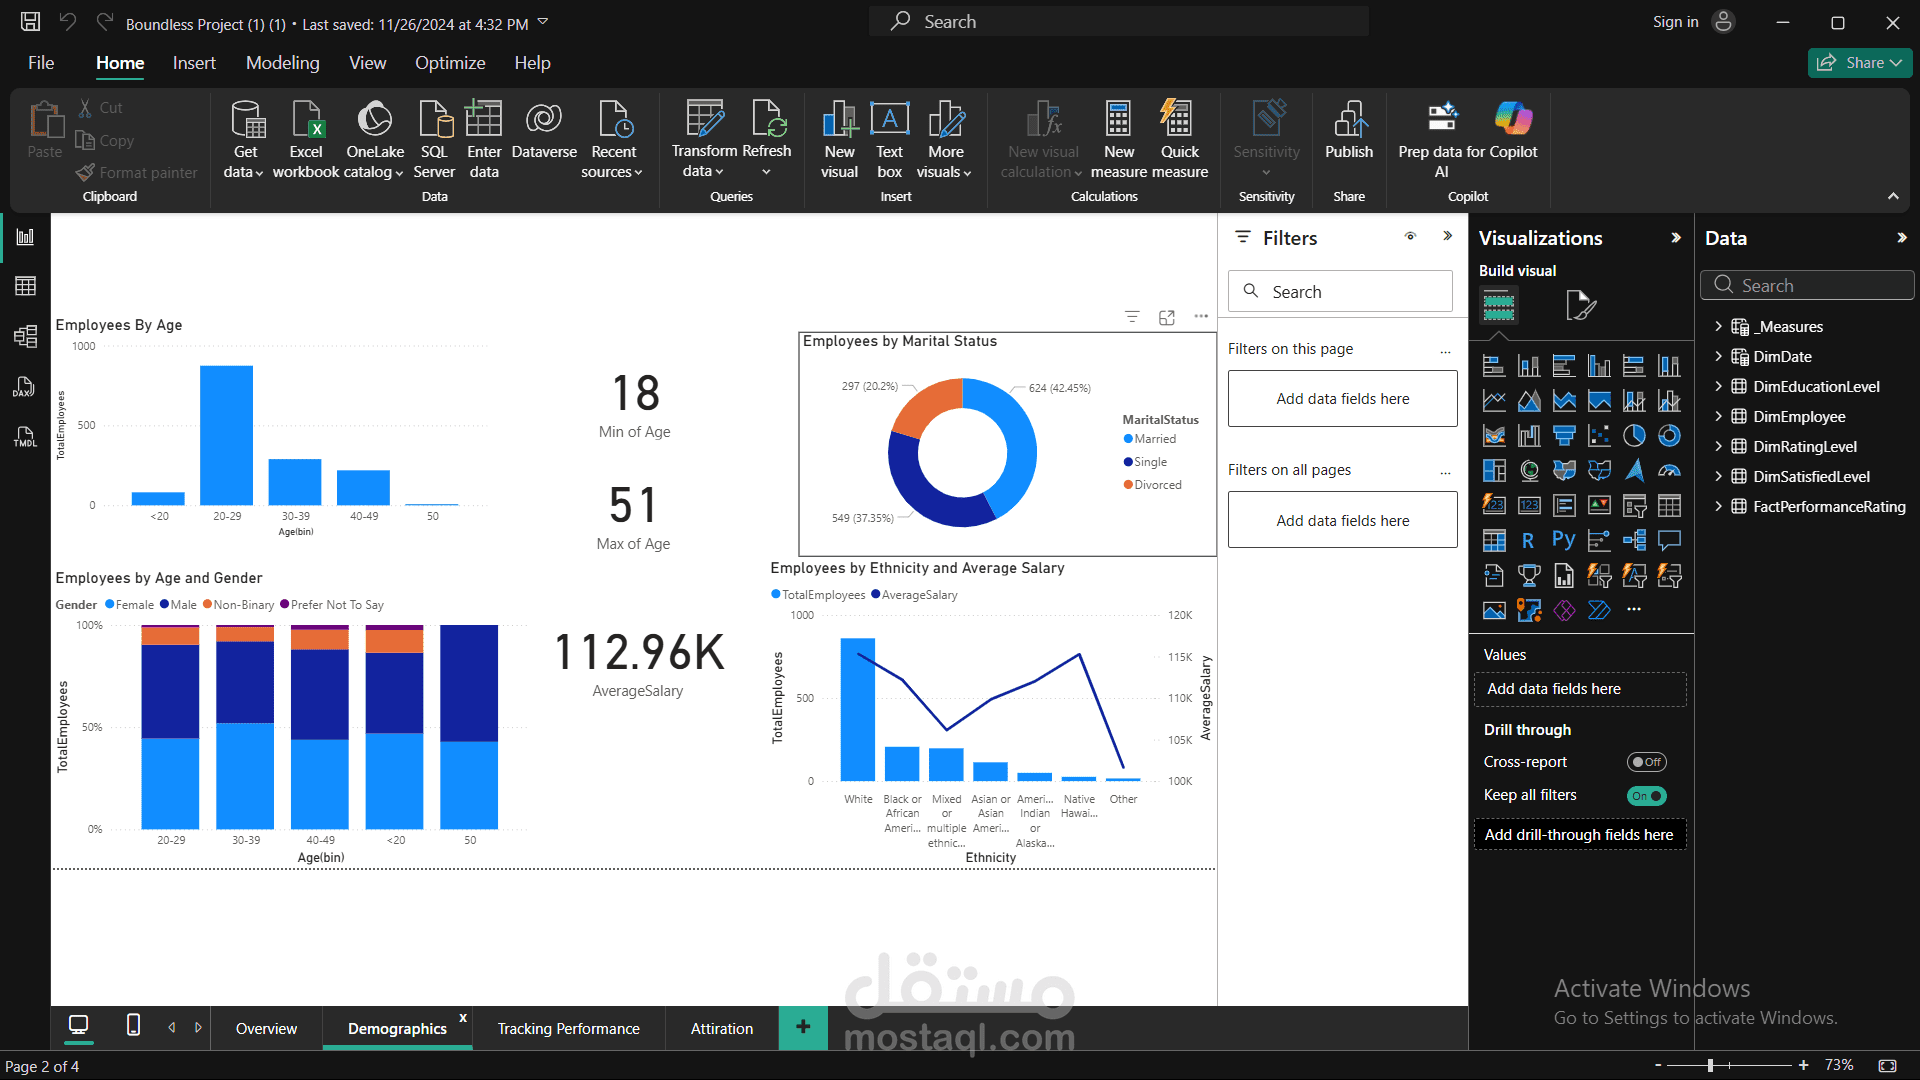Click the Data pane search box
This screenshot has height=1080, width=1920.
coord(1807,285)
